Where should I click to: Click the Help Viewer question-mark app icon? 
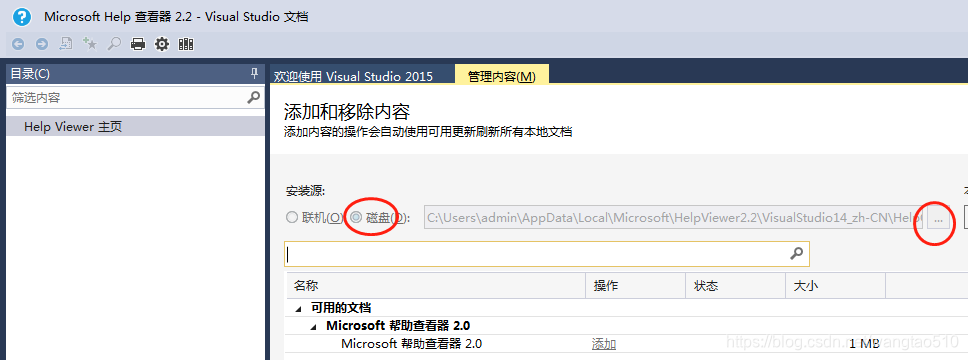(x=22, y=16)
